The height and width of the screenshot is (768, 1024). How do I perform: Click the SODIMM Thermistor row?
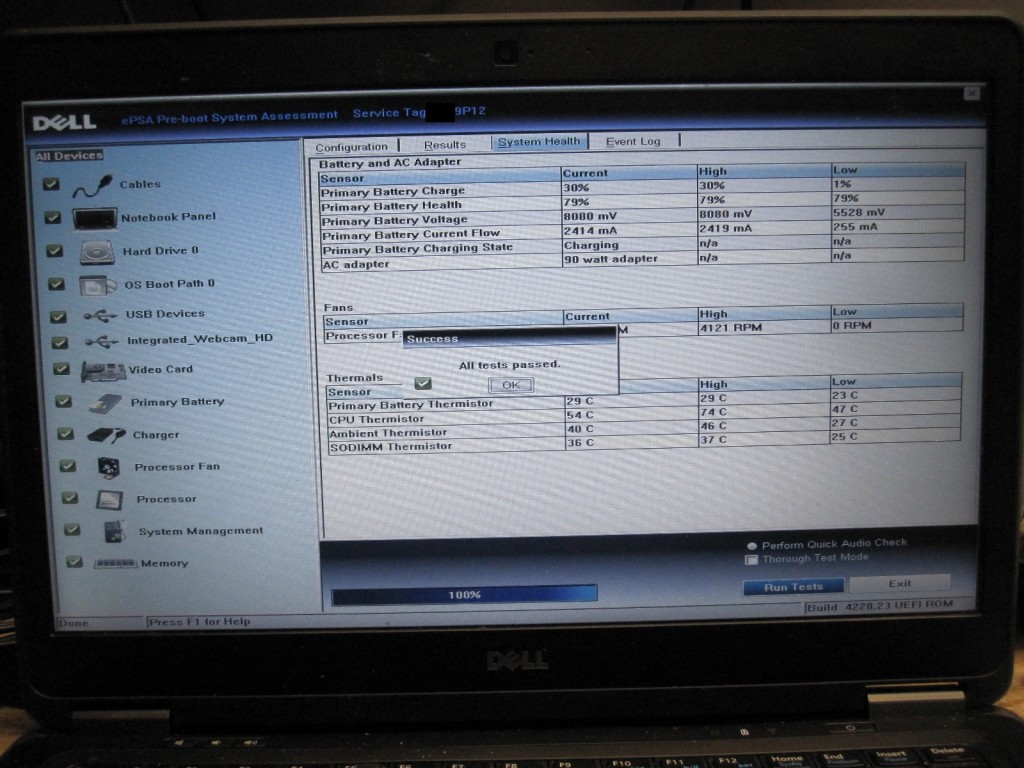(x=644, y=443)
